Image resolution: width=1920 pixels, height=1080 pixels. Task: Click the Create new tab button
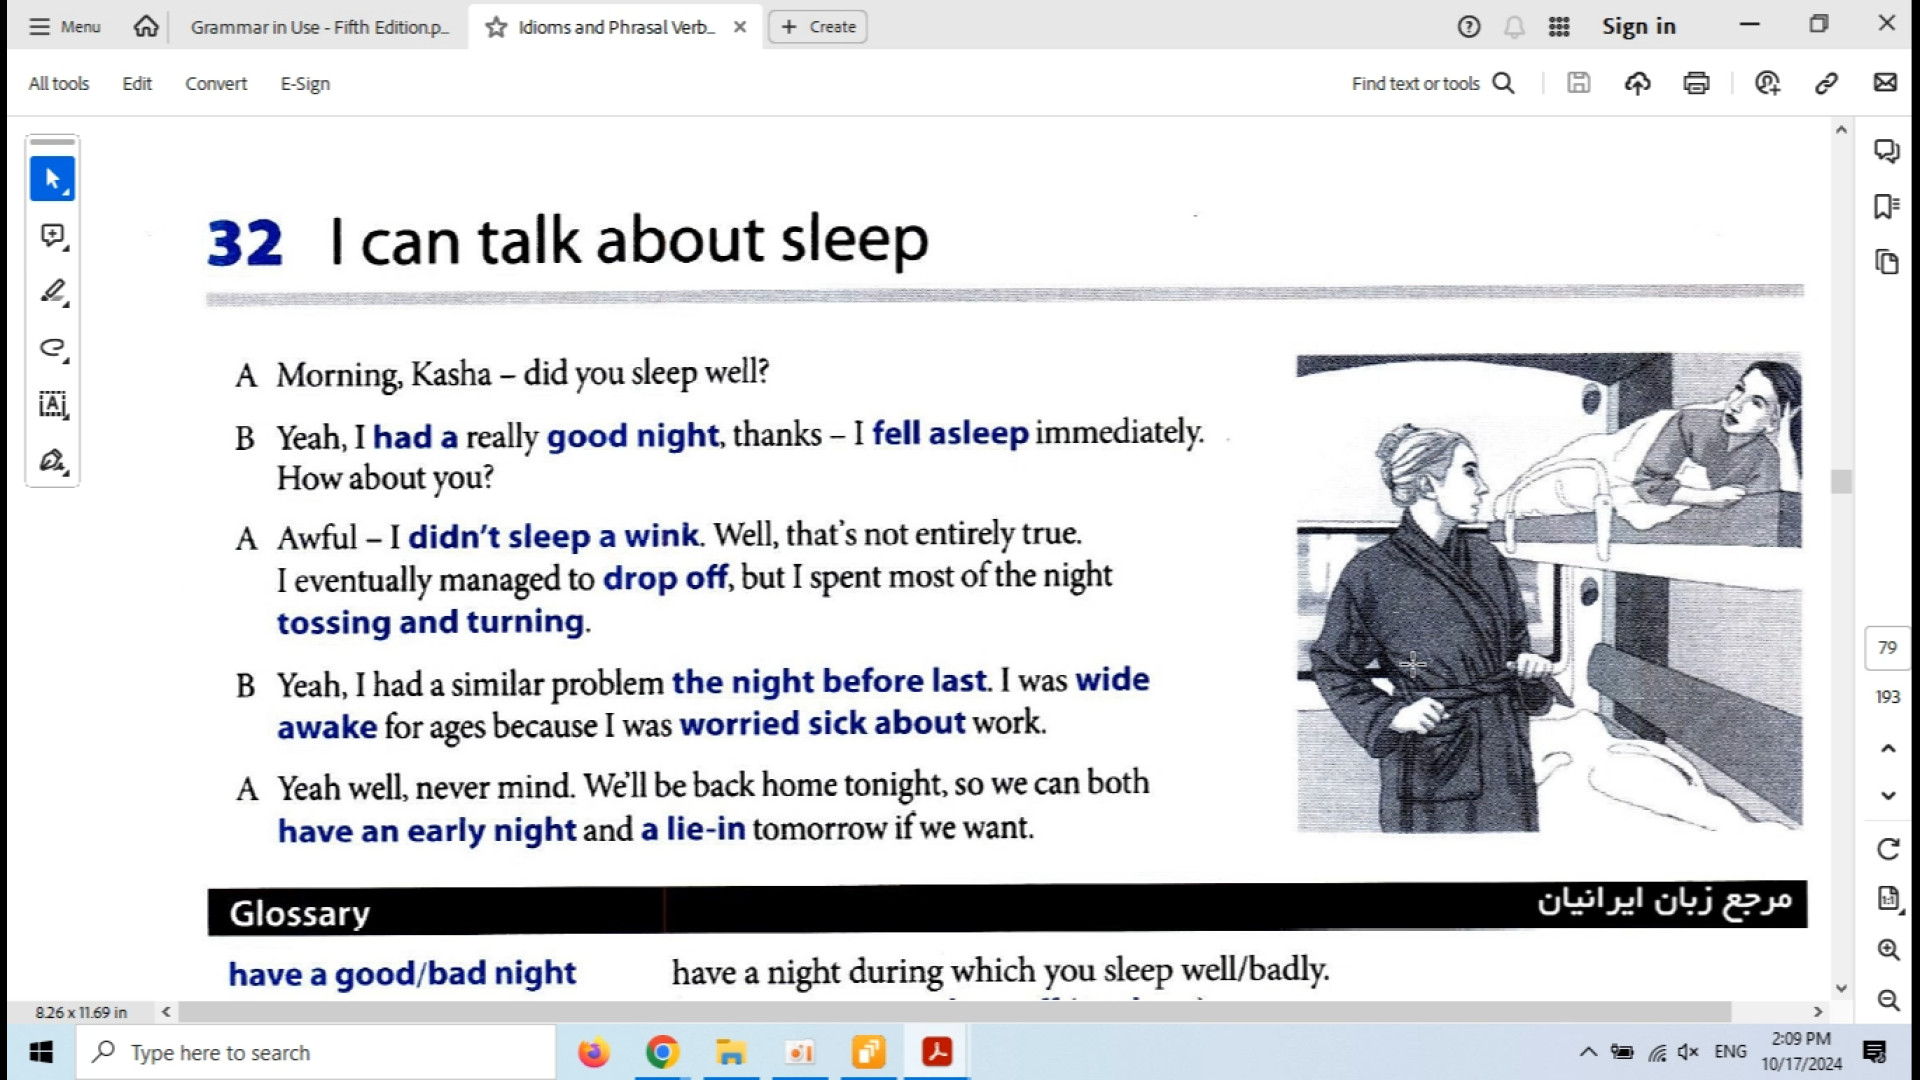coord(818,27)
